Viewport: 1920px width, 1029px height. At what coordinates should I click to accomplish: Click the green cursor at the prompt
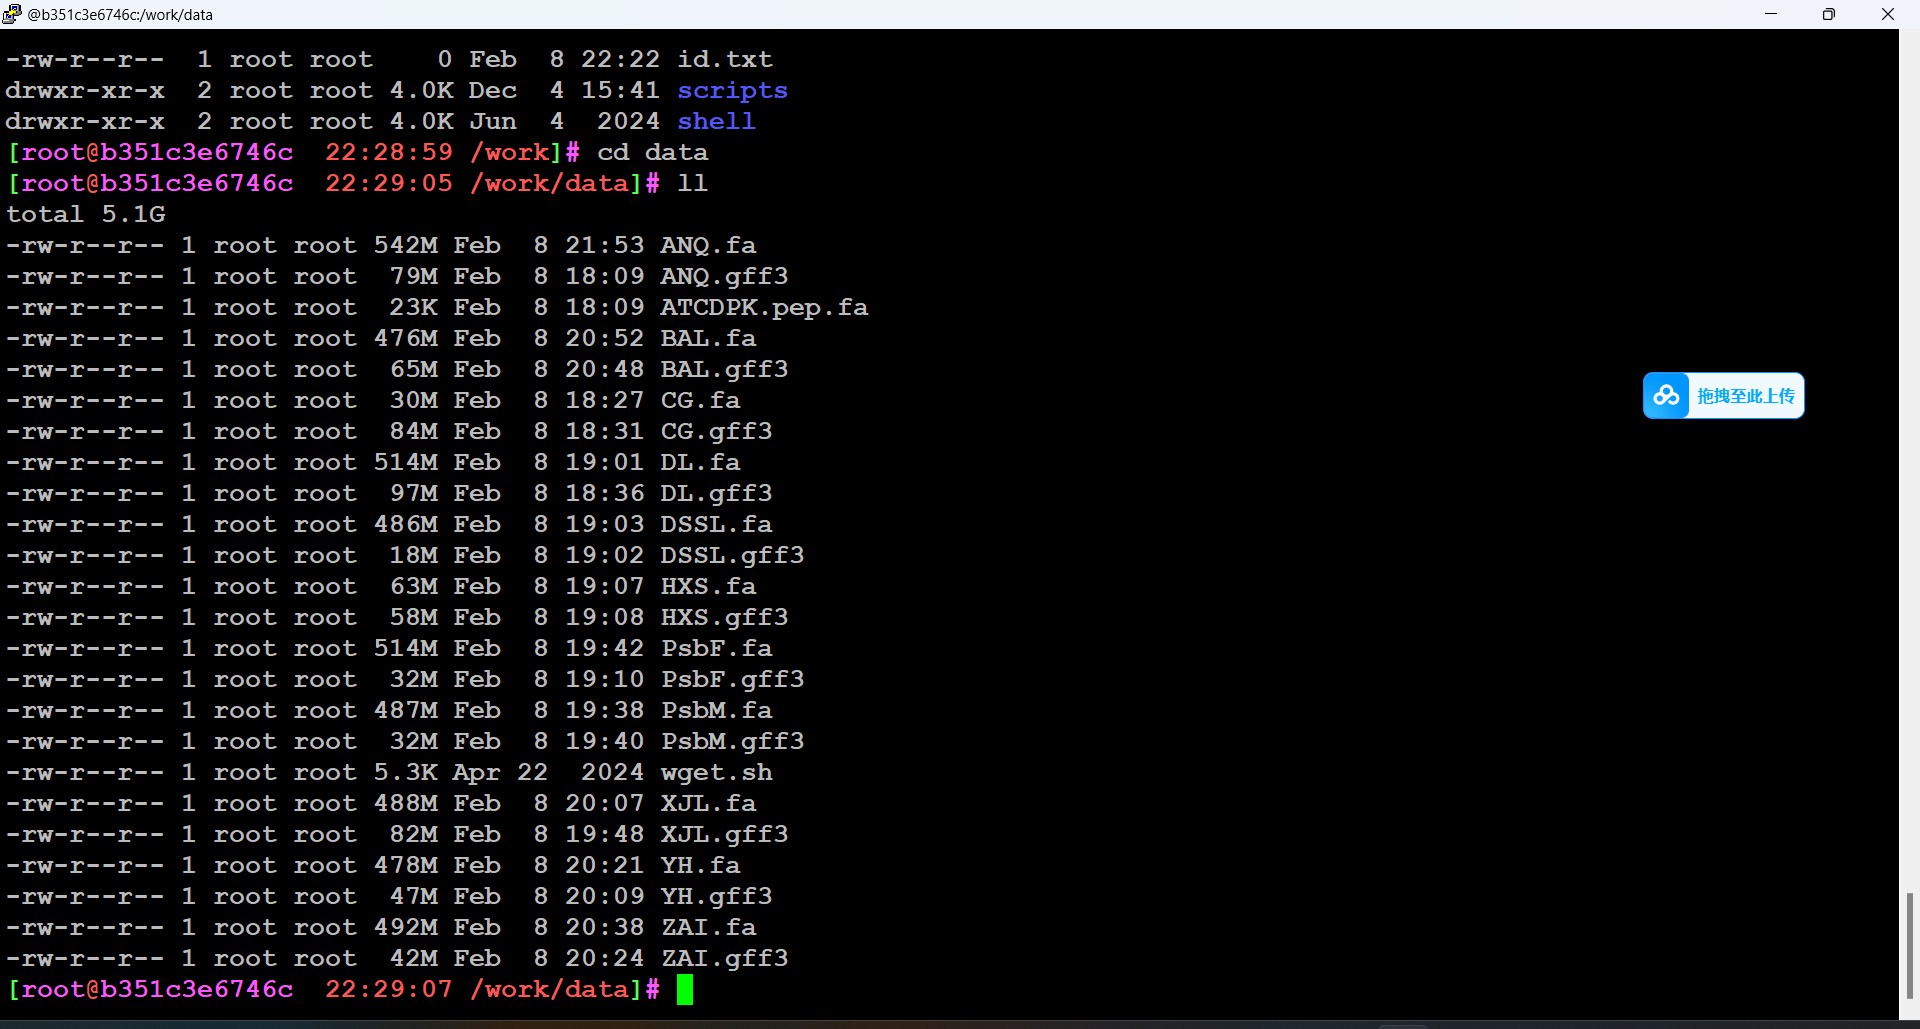click(x=685, y=990)
